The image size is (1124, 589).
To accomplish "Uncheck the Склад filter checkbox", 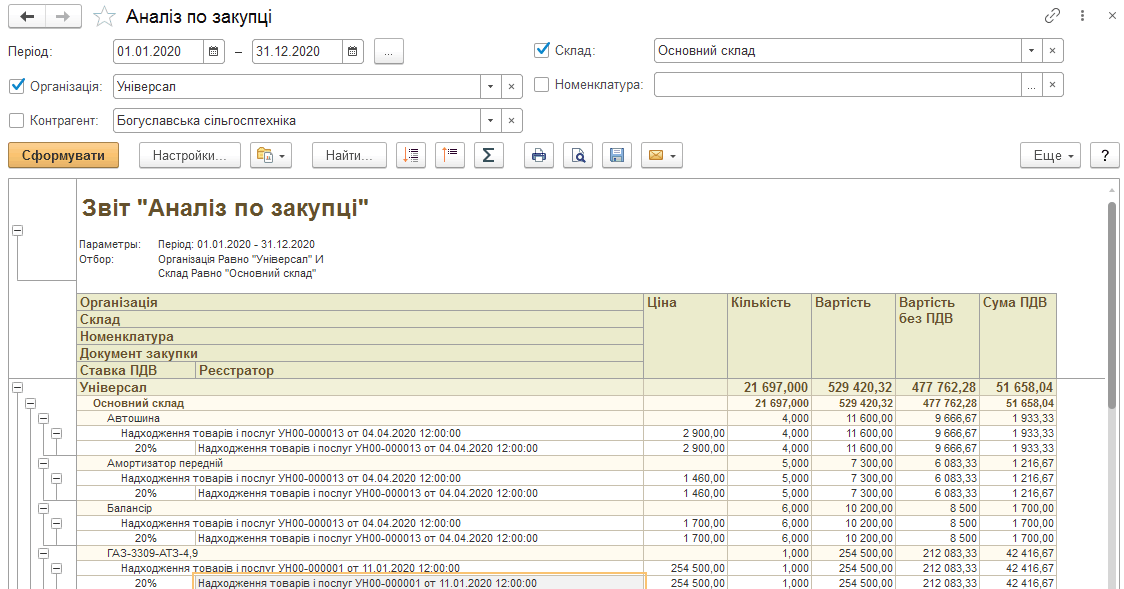I will coord(542,50).
